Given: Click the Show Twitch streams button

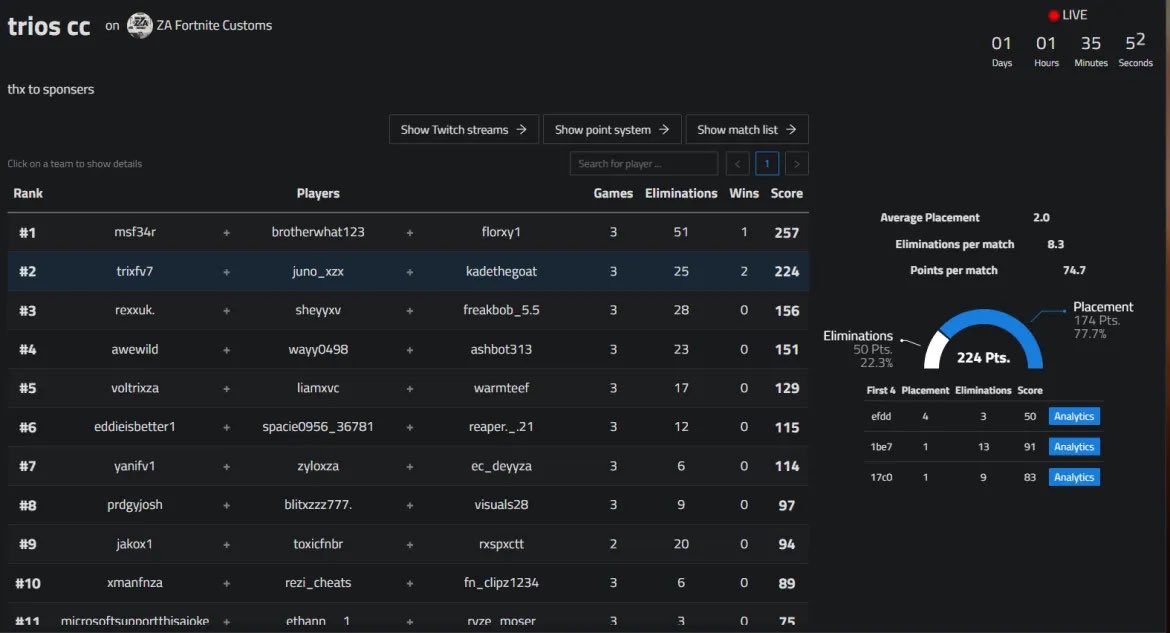Looking at the screenshot, I should pyautogui.click(x=463, y=129).
